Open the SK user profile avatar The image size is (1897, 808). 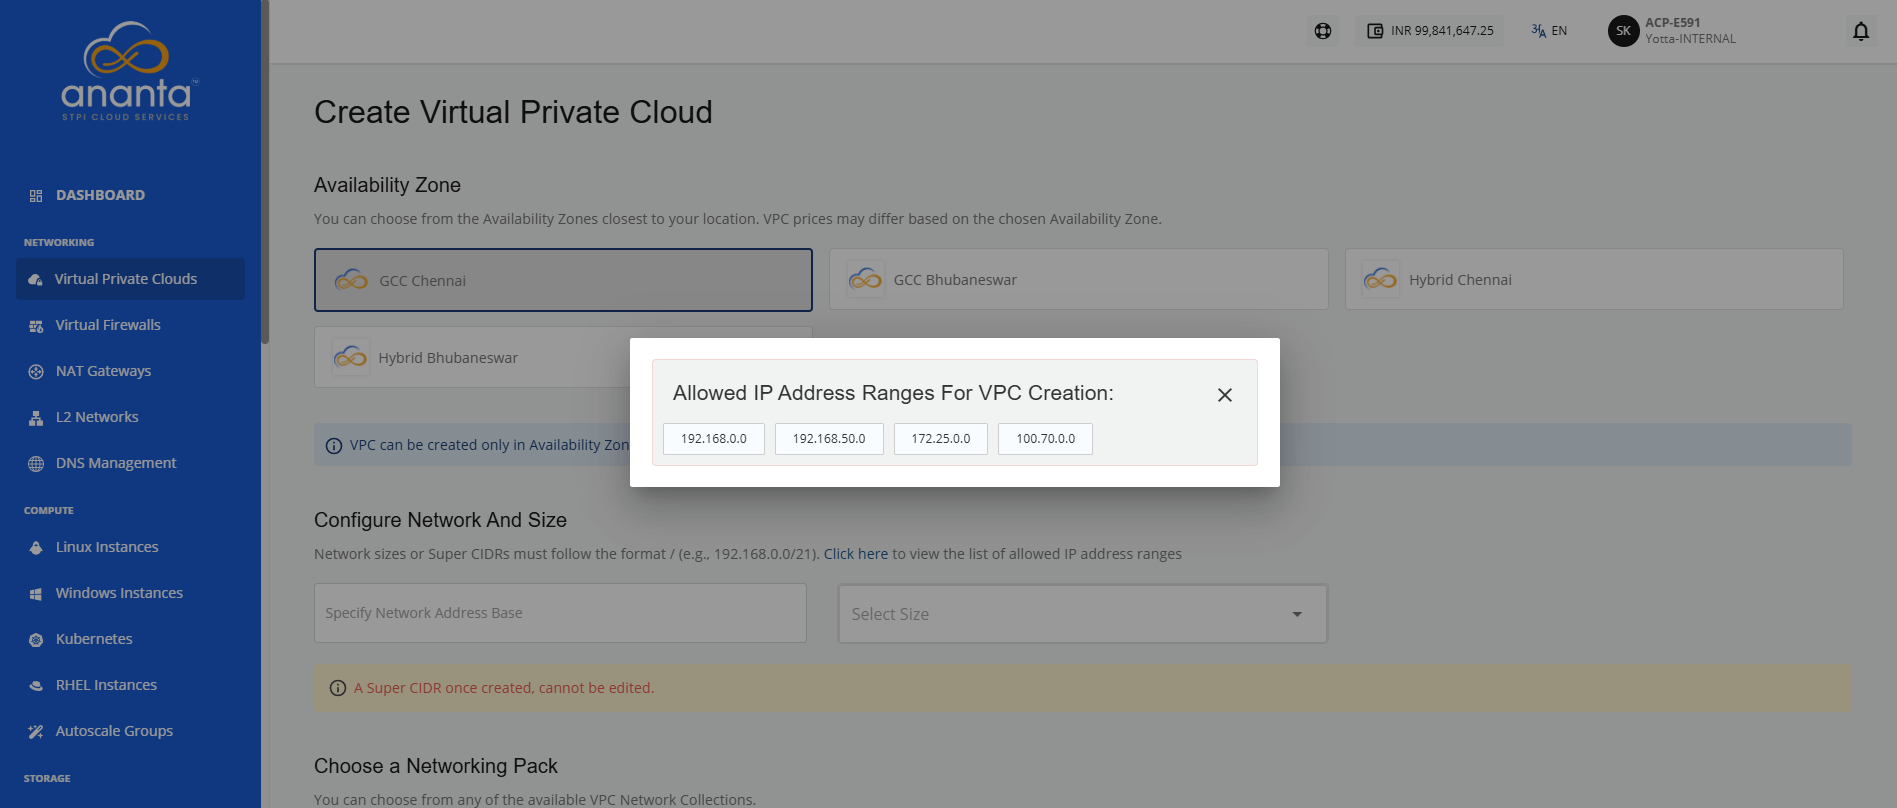tap(1623, 31)
